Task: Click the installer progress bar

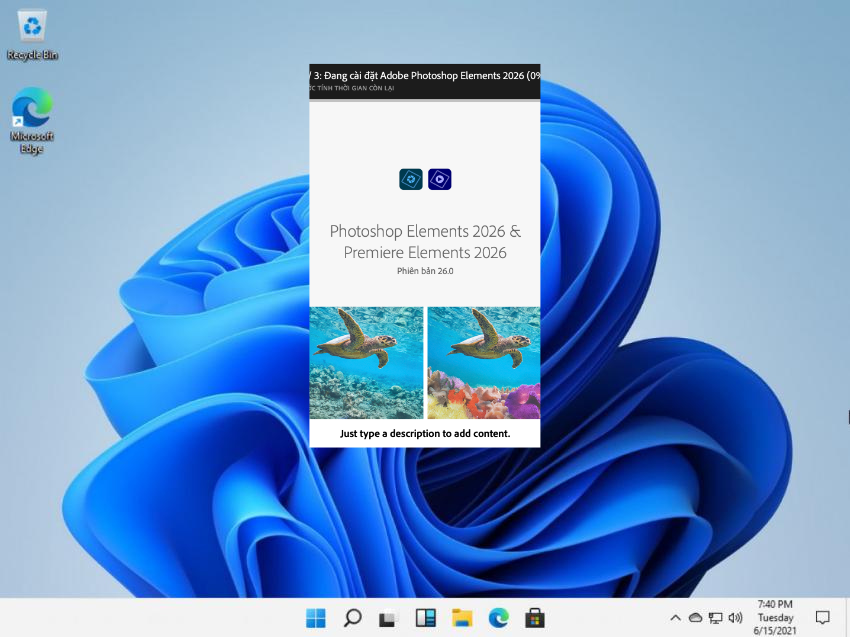Action: (425, 100)
